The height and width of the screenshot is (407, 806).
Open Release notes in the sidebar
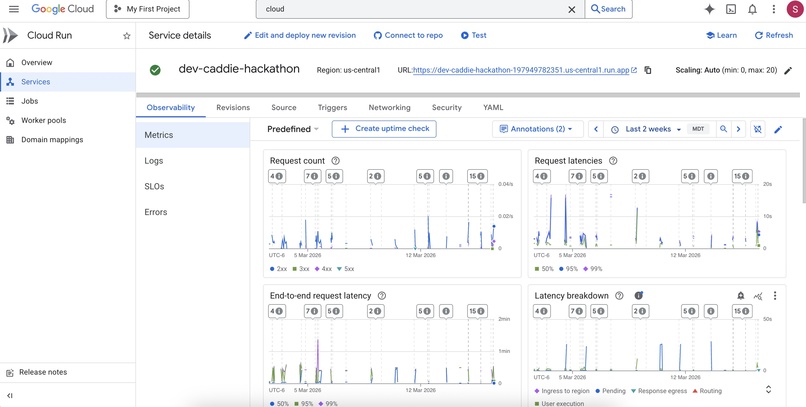[68, 372]
